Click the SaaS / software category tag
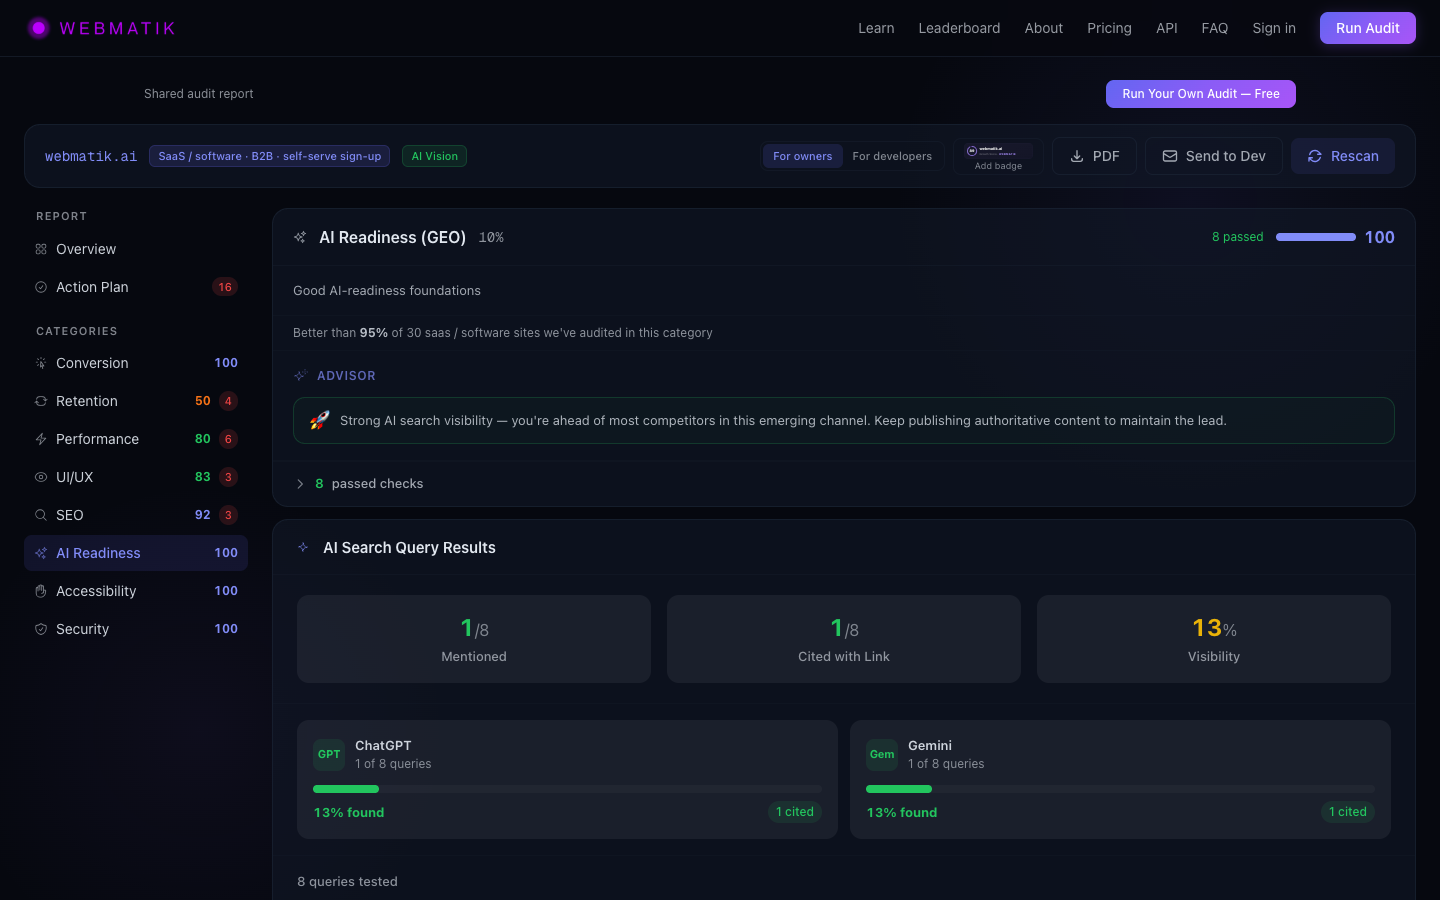 (269, 156)
